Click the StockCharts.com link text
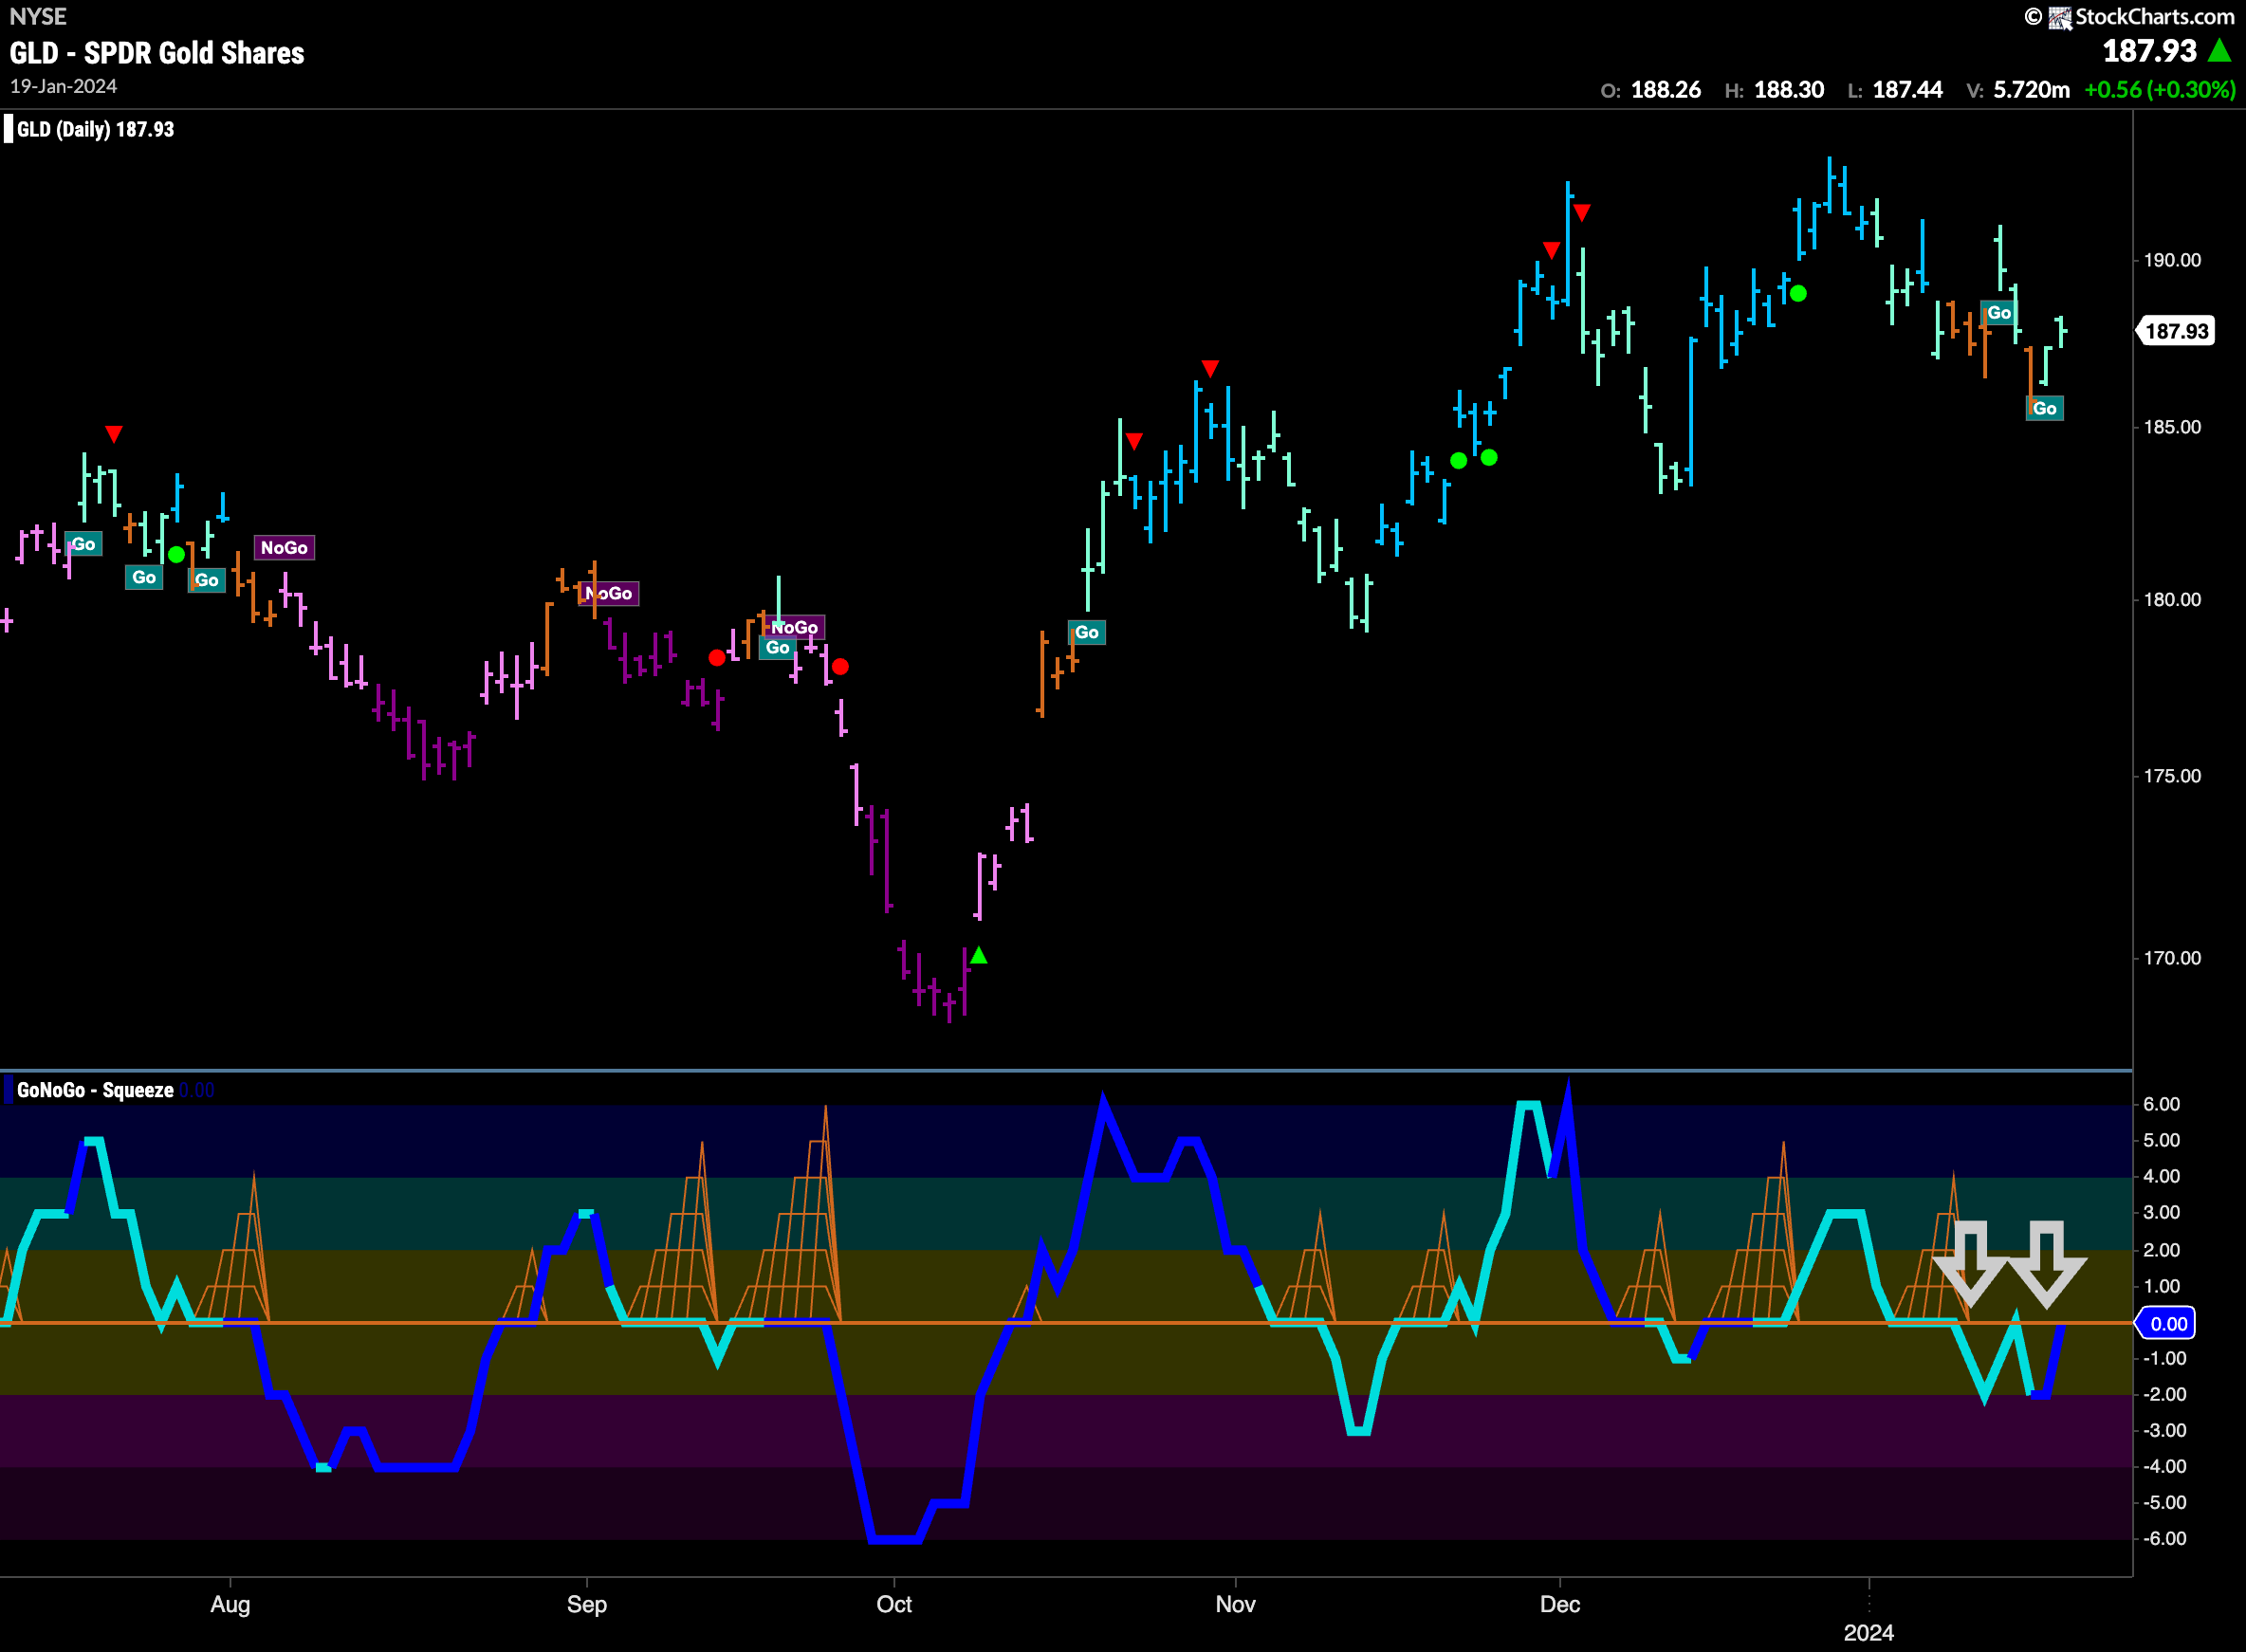 pos(2154,17)
